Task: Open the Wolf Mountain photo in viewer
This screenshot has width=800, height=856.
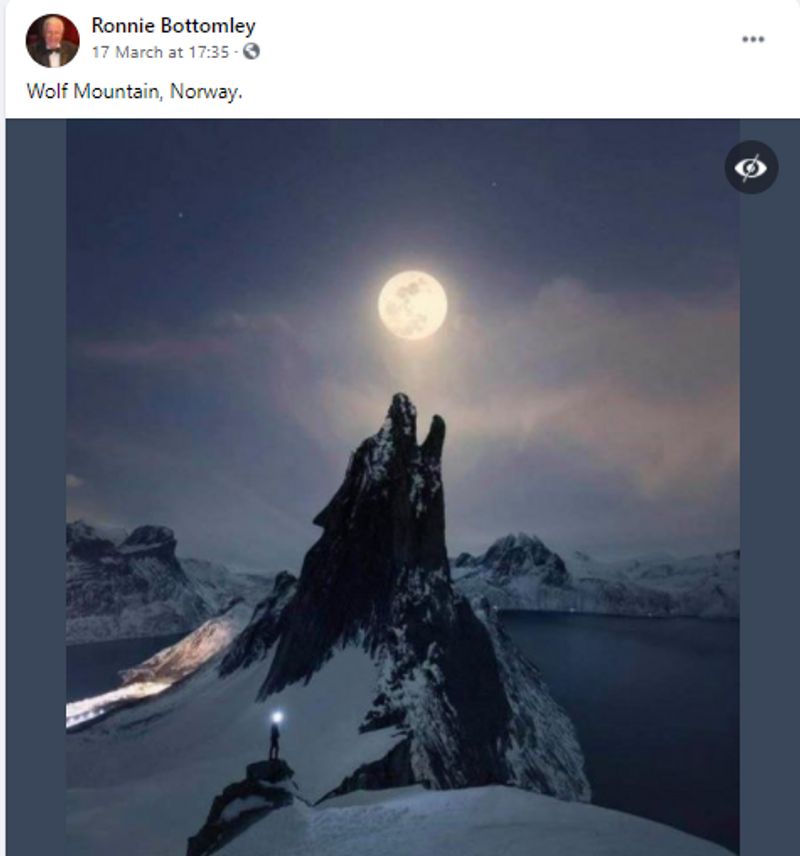Action: (403, 487)
